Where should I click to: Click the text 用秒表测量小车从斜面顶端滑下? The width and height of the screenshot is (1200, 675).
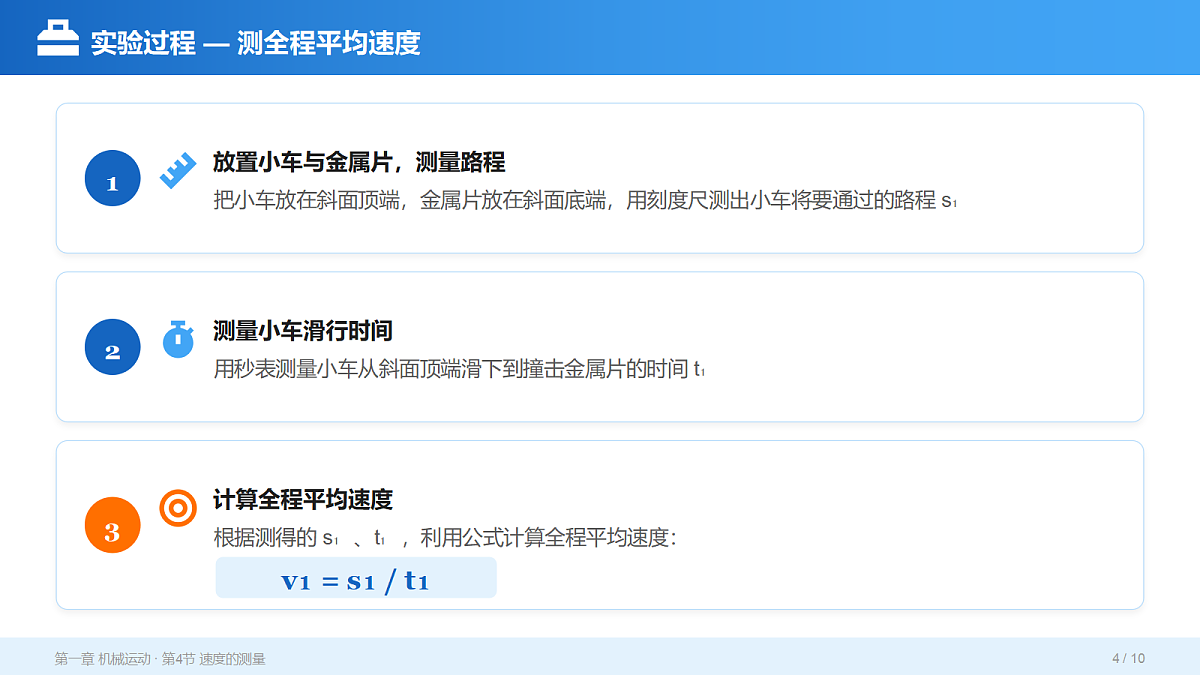pos(460,369)
